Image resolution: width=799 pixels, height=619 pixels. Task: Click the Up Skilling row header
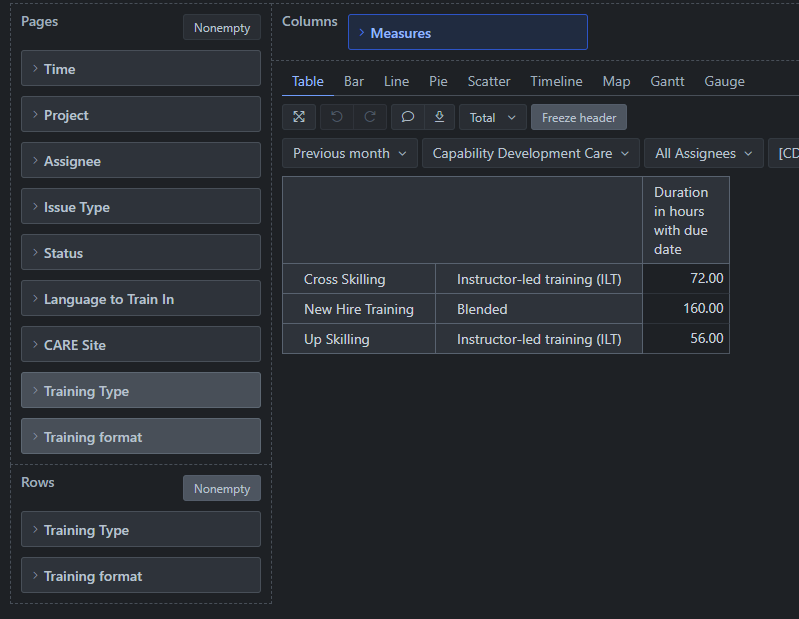pos(359,339)
